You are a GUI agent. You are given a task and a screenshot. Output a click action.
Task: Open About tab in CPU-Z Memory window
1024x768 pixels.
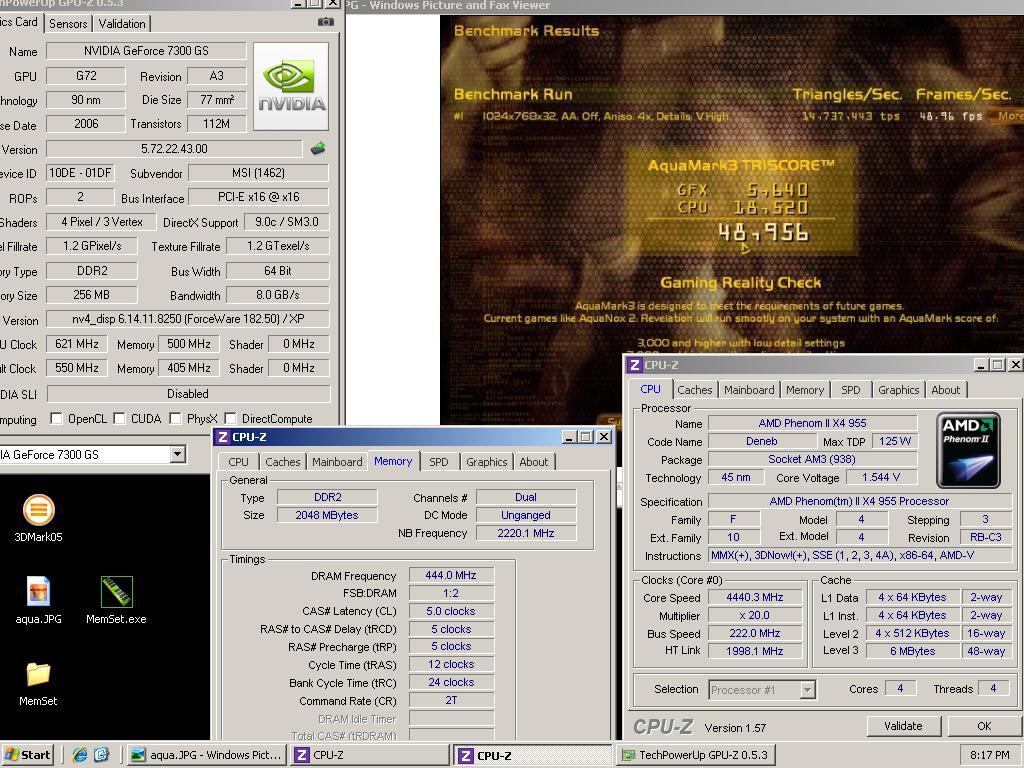[534, 462]
